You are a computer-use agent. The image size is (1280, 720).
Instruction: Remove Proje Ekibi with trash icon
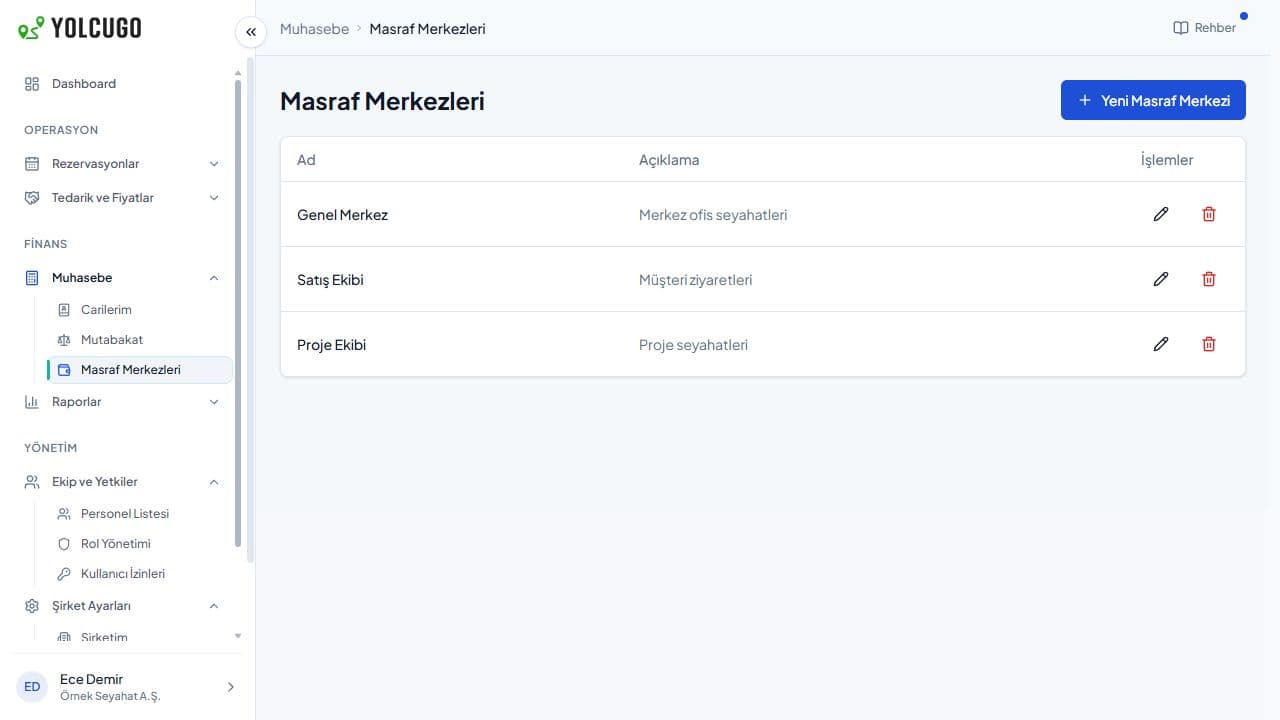[1209, 344]
